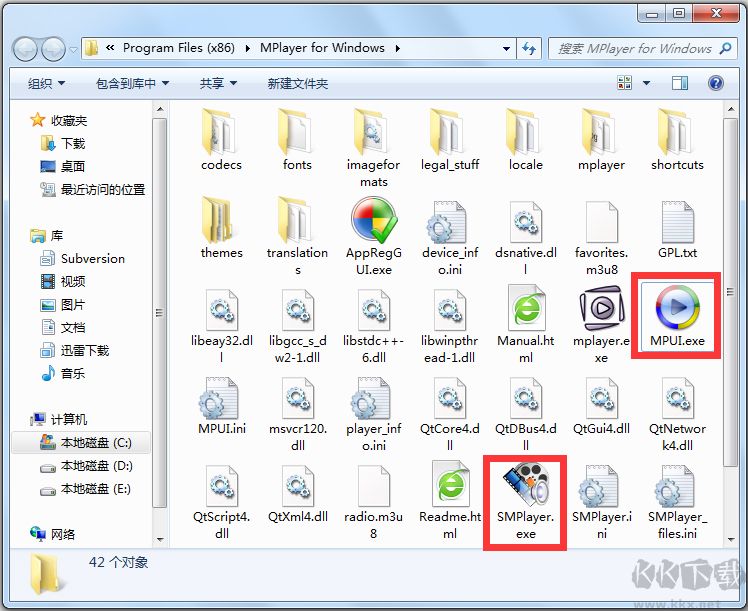
Task: Select the SMPlayer_files.ini file
Action: click(677, 501)
